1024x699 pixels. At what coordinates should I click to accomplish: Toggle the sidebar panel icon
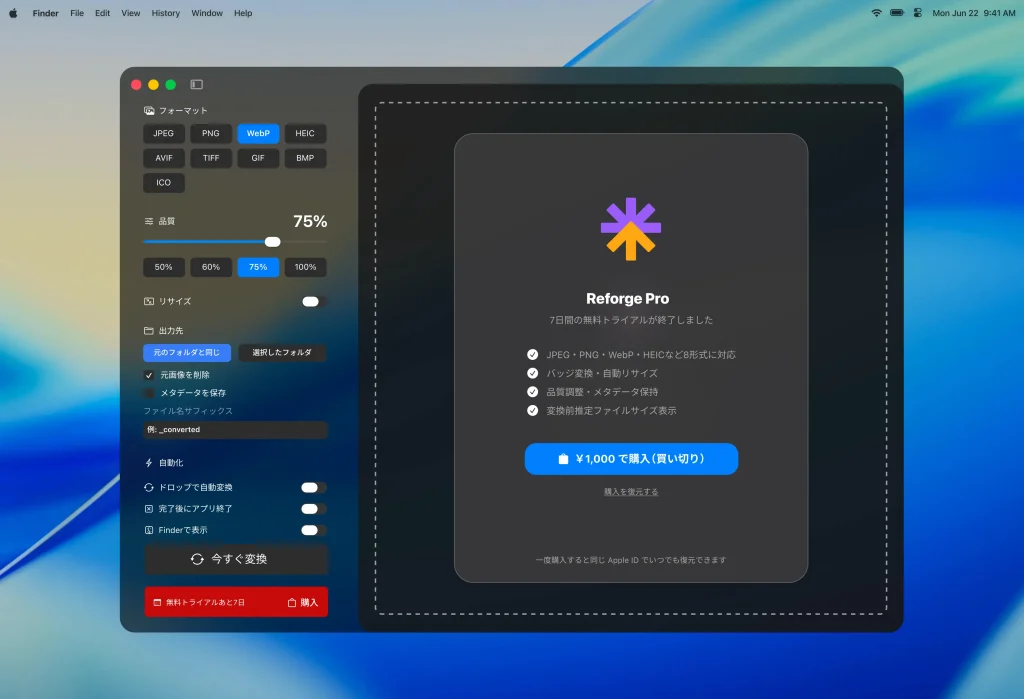click(196, 85)
